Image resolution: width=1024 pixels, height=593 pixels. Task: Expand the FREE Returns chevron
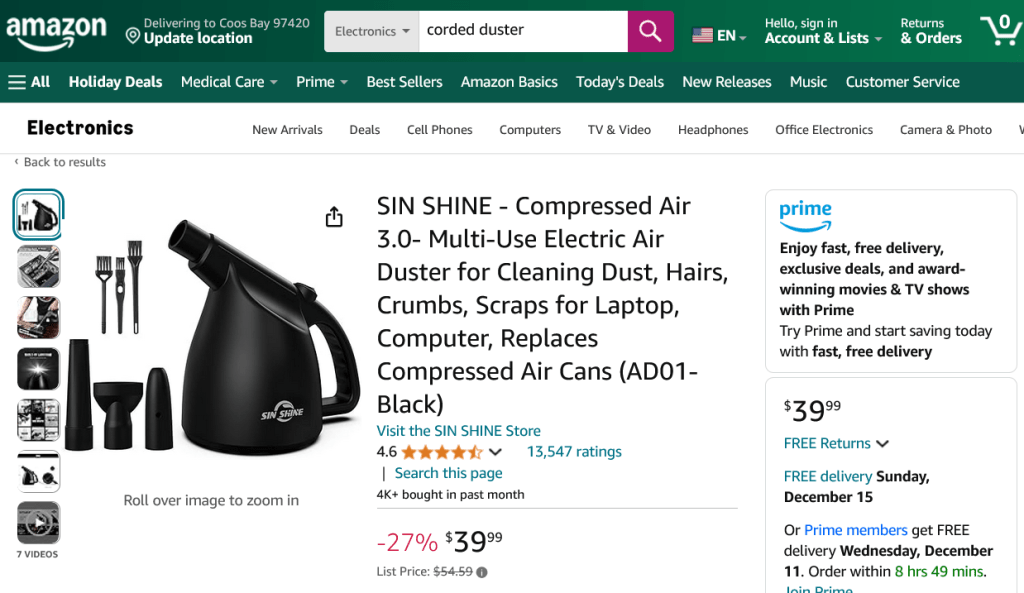pyautogui.click(x=882, y=443)
